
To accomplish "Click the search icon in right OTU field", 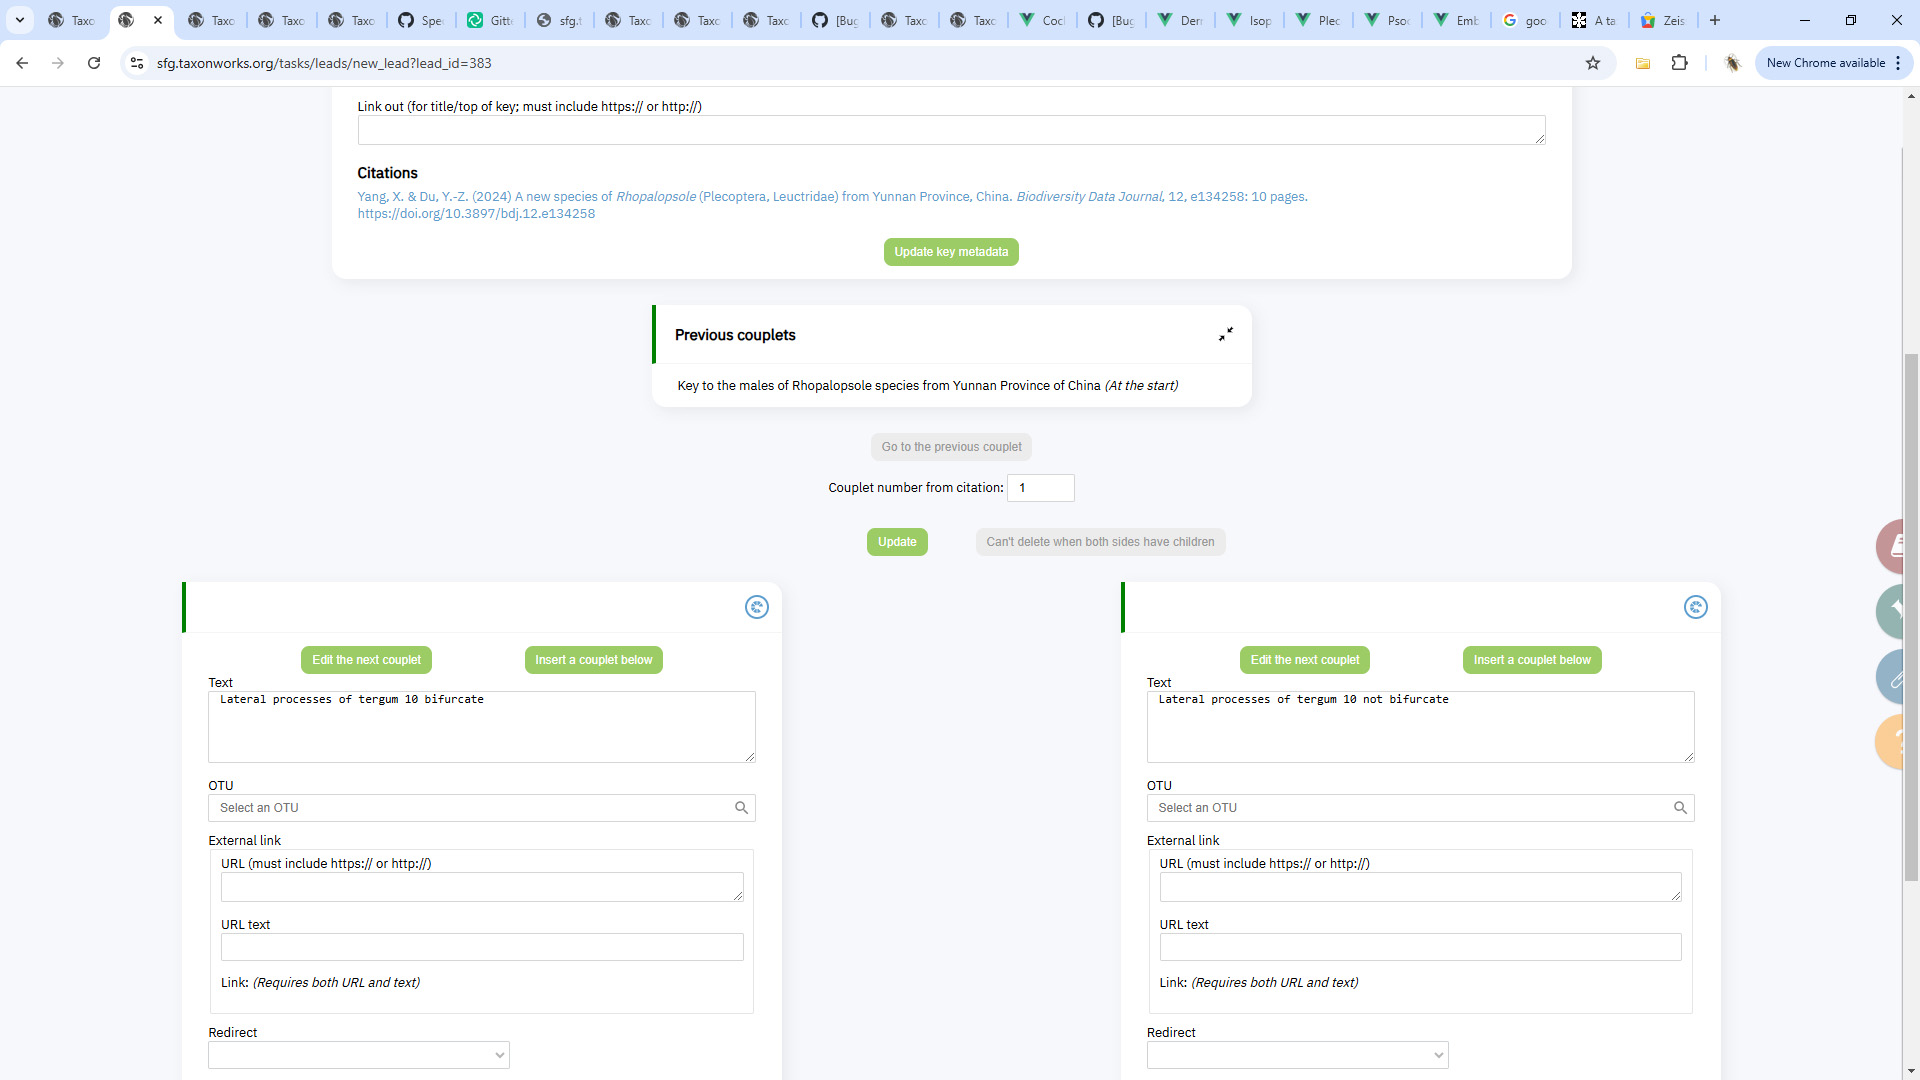I will coord(1681,808).
